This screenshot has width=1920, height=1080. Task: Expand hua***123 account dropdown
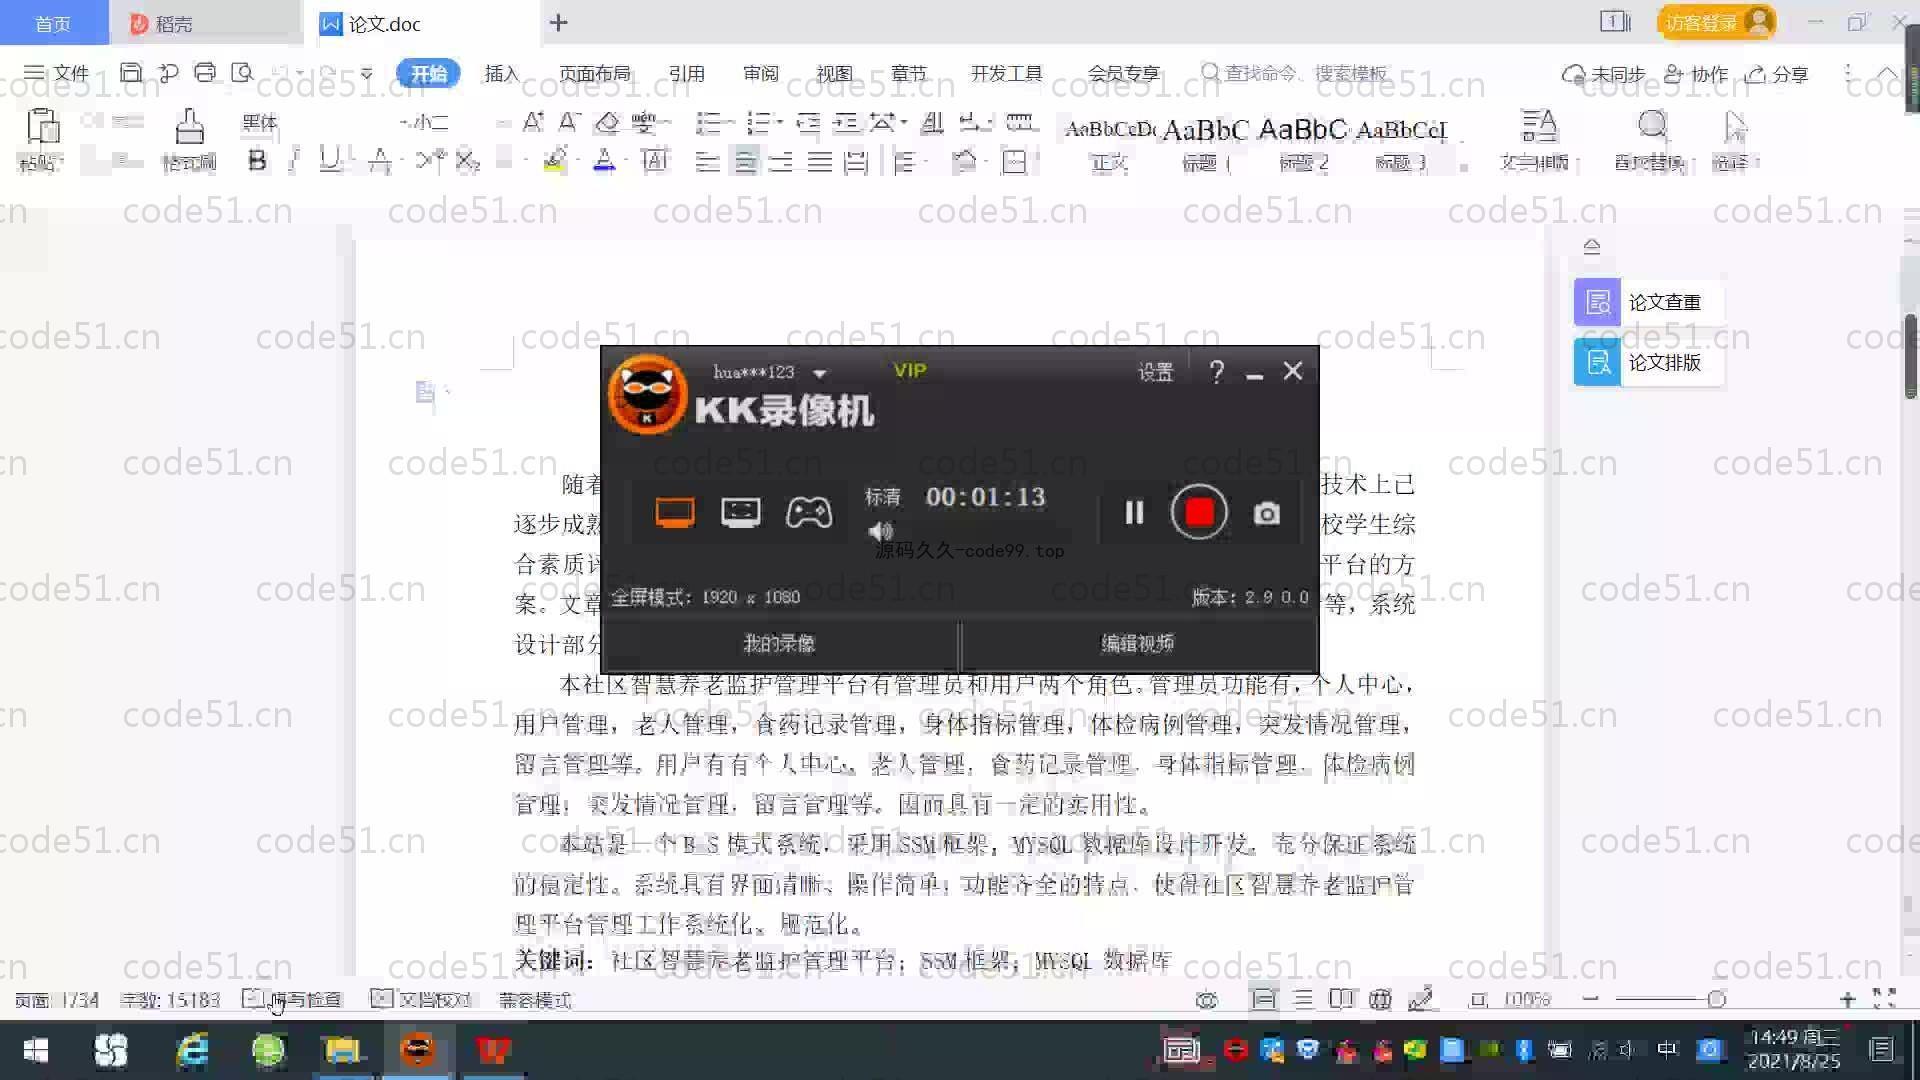(x=820, y=373)
